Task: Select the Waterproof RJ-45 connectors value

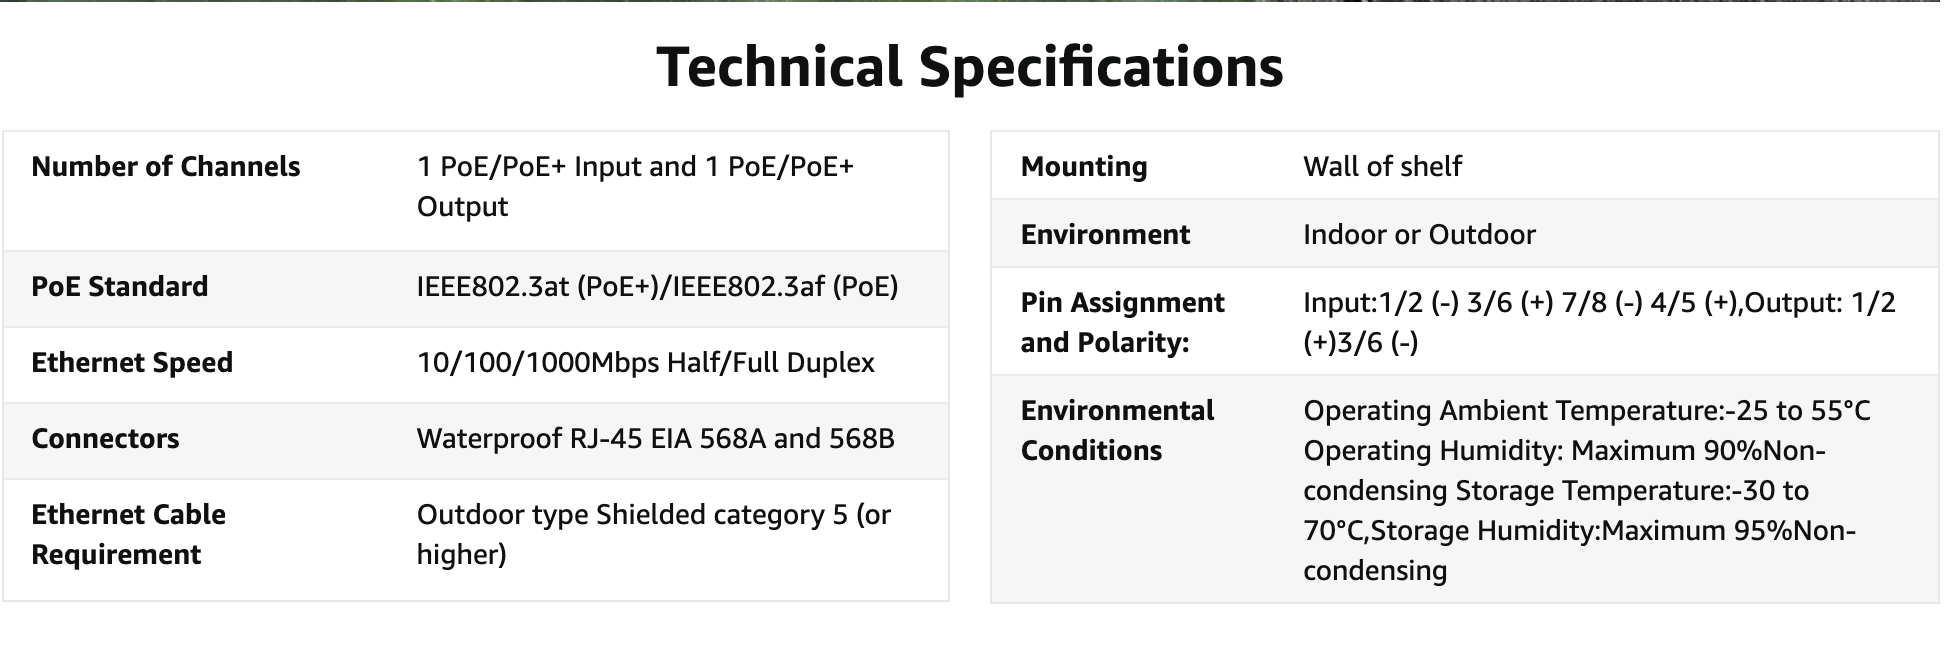Action: (655, 439)
